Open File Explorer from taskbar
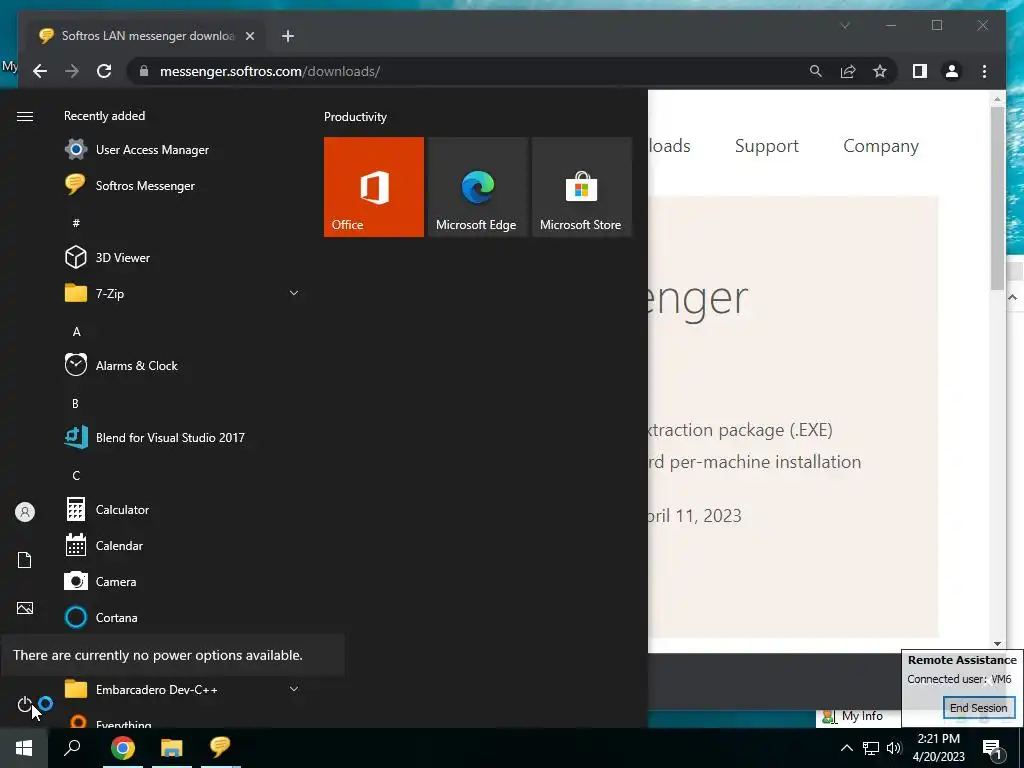Viewport: 1024px width, 768px height. (172, 747)
